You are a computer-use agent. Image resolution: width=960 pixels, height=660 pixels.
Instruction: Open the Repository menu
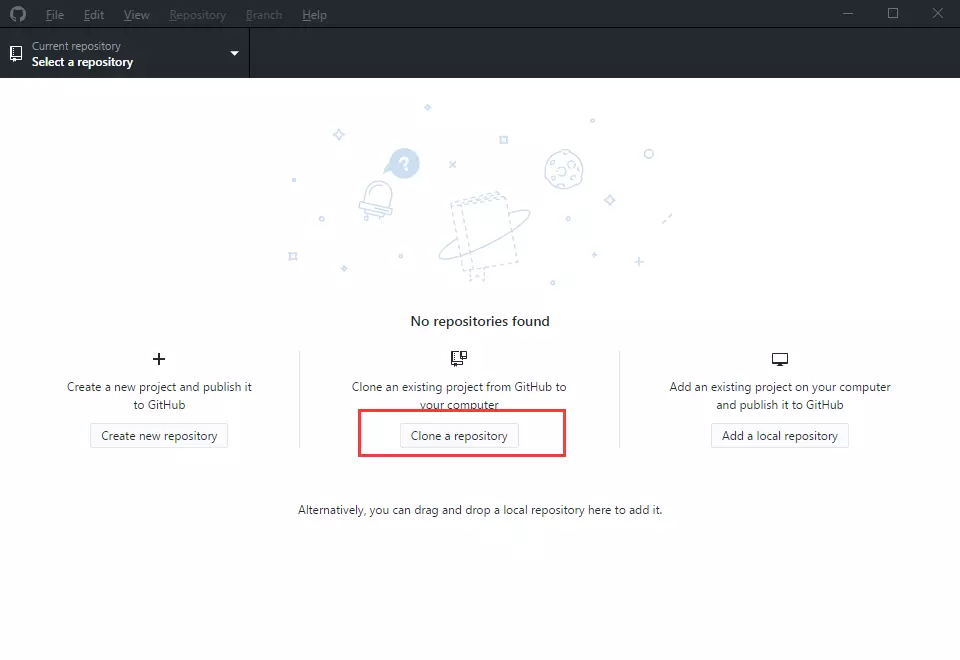pyautogui.click(x=197, y=15)
